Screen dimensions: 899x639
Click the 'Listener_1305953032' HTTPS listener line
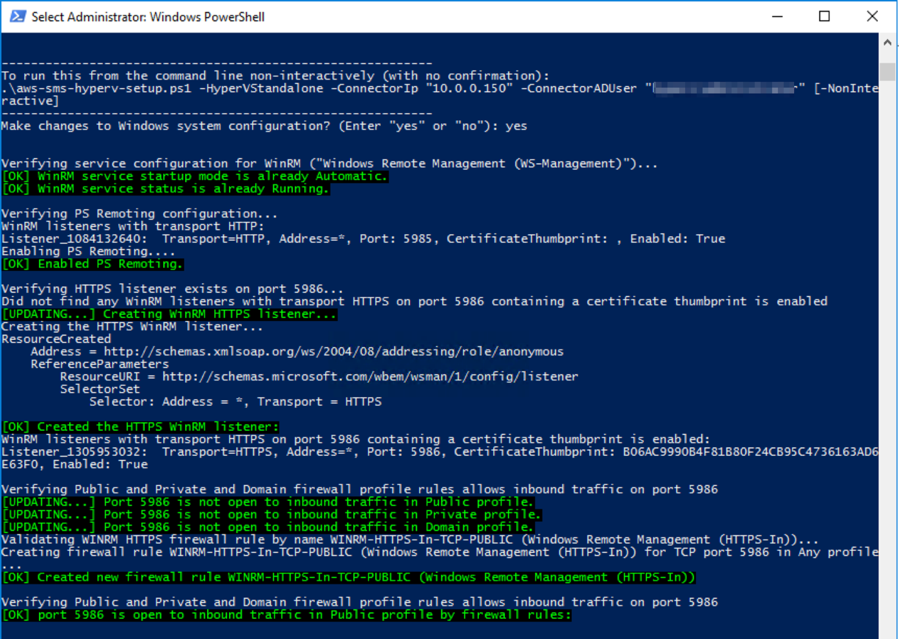(440, 452)
